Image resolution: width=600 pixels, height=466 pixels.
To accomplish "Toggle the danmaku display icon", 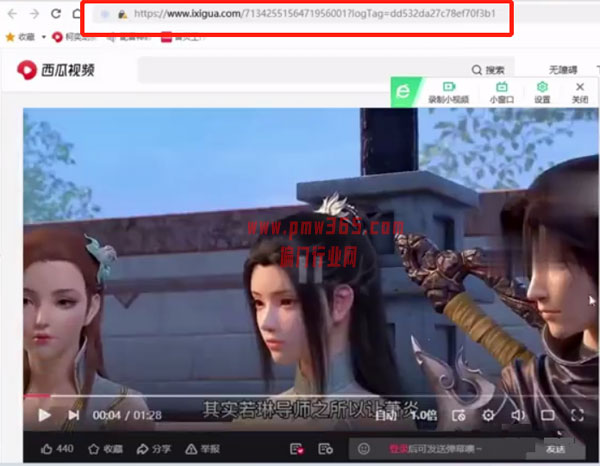I will (x=297, y=449).
